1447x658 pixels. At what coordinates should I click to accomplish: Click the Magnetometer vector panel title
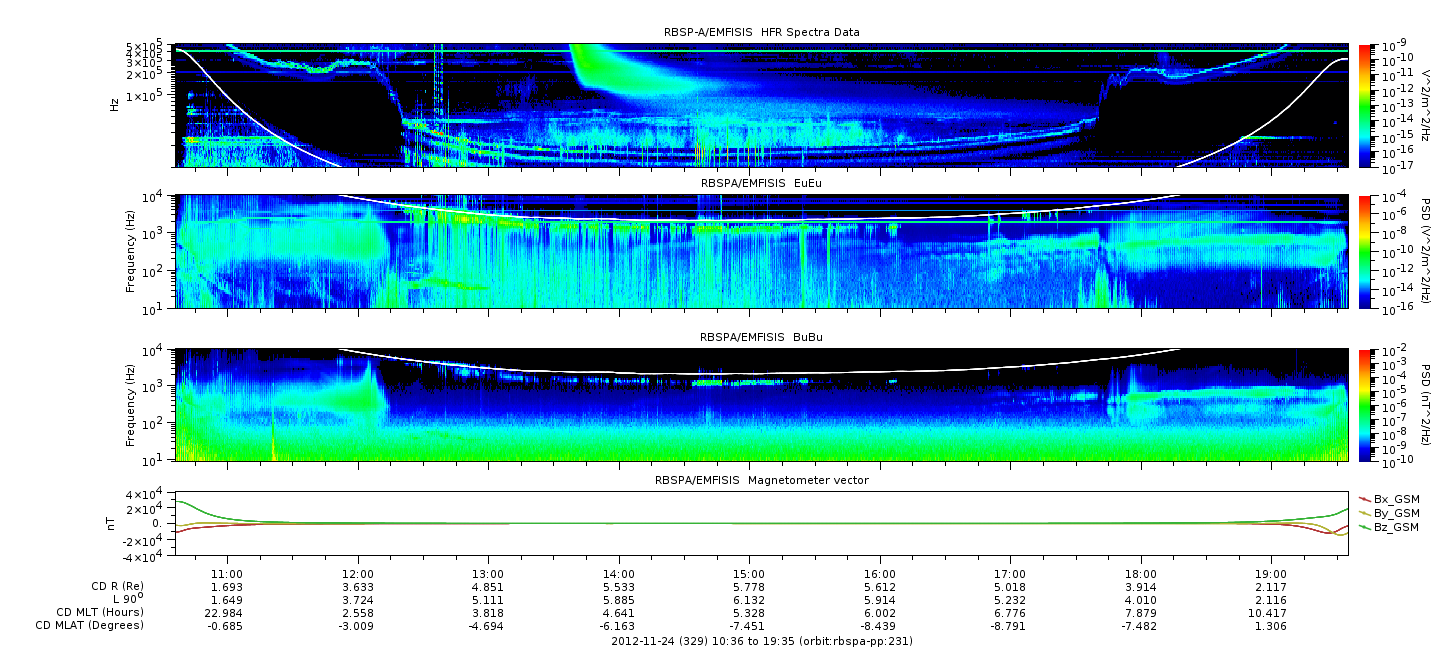pos(761,480)
